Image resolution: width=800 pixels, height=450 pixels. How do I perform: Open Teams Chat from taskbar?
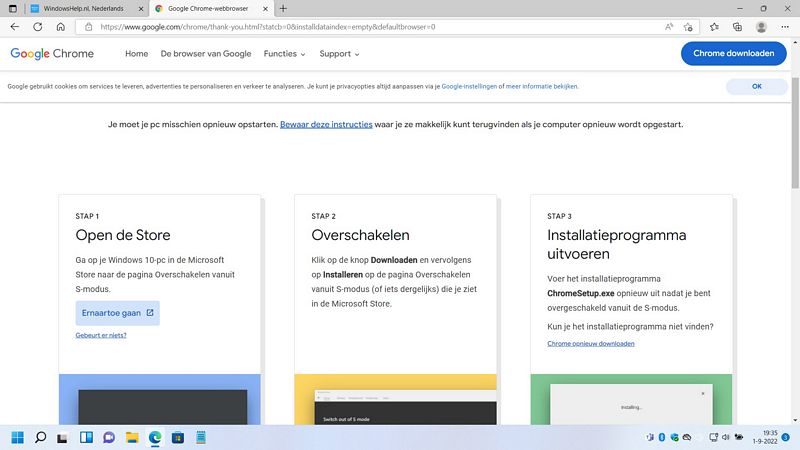pos(109,438)
